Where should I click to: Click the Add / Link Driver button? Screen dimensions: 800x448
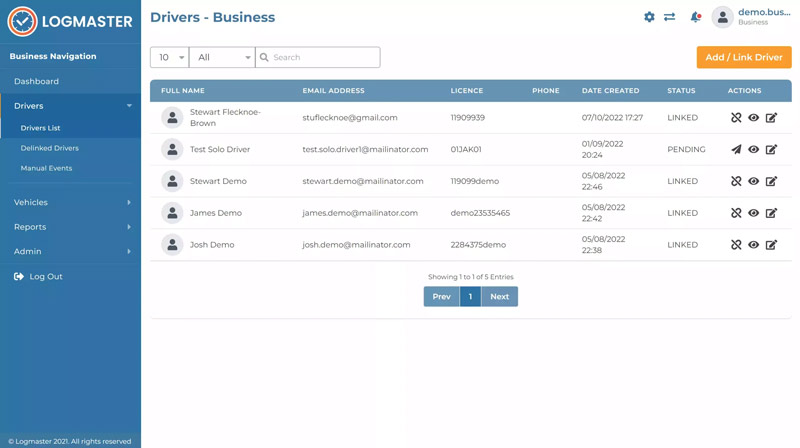(743, 58)
